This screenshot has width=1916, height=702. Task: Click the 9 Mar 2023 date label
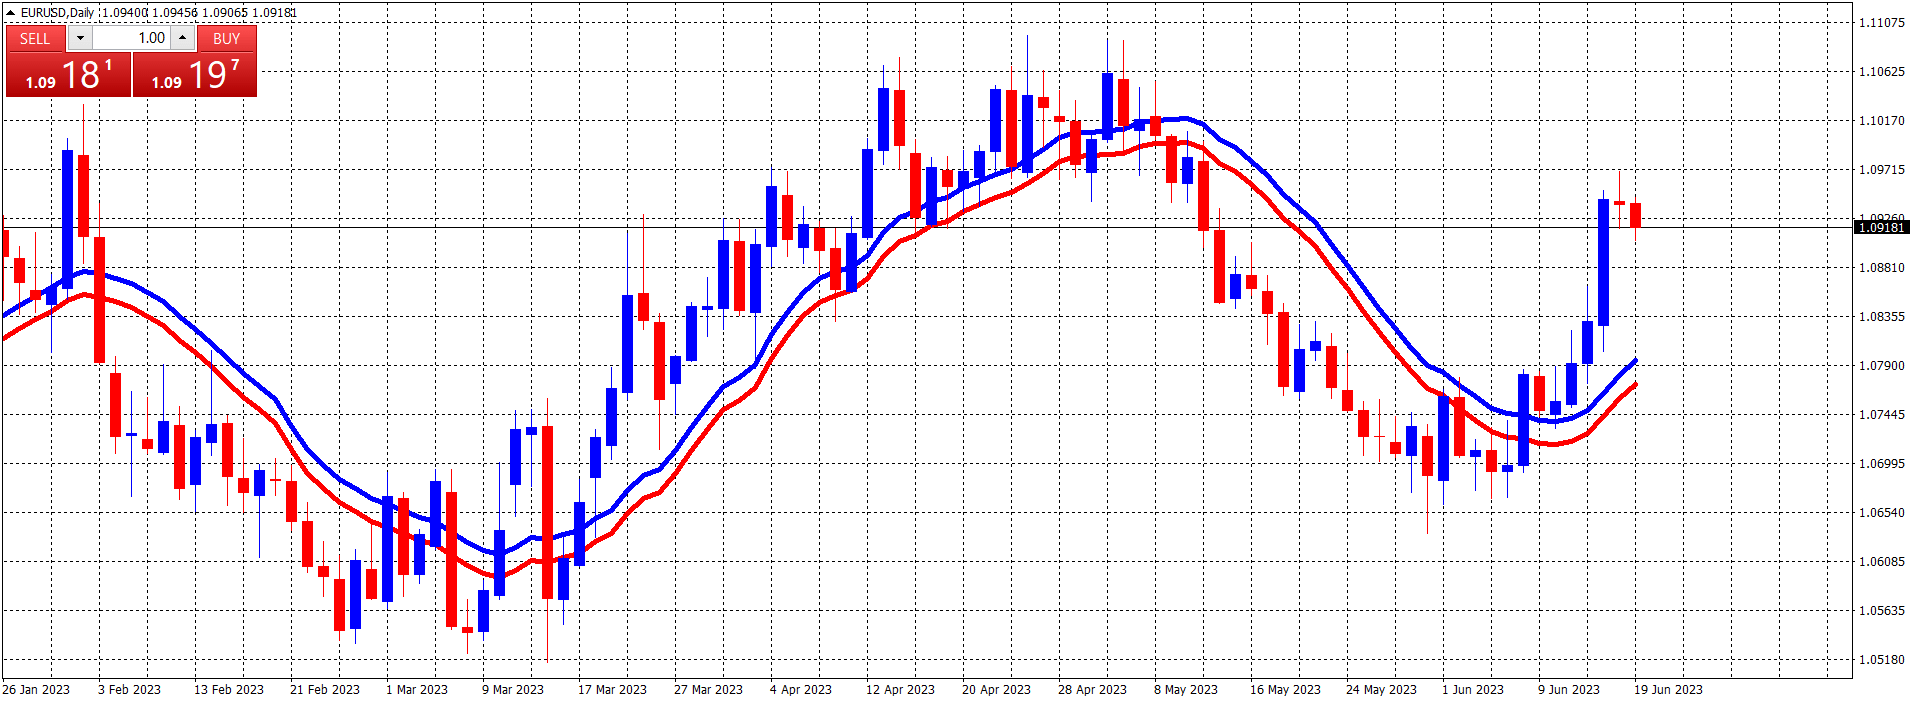[513, 690]
